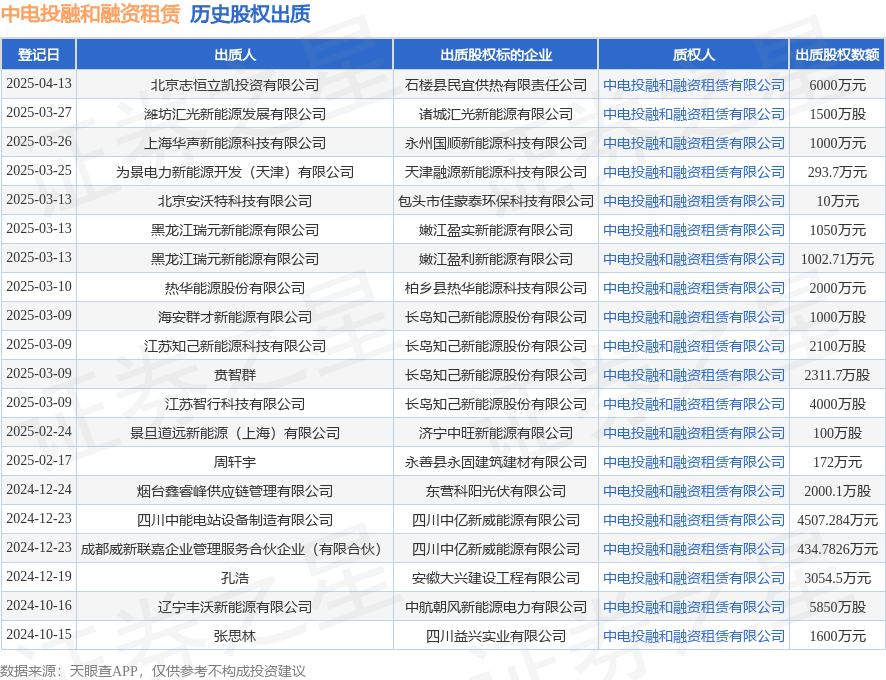886x680 pixels.
Task: Click the 数据来源 天眼查APP footer note
Action: (153, 671)
